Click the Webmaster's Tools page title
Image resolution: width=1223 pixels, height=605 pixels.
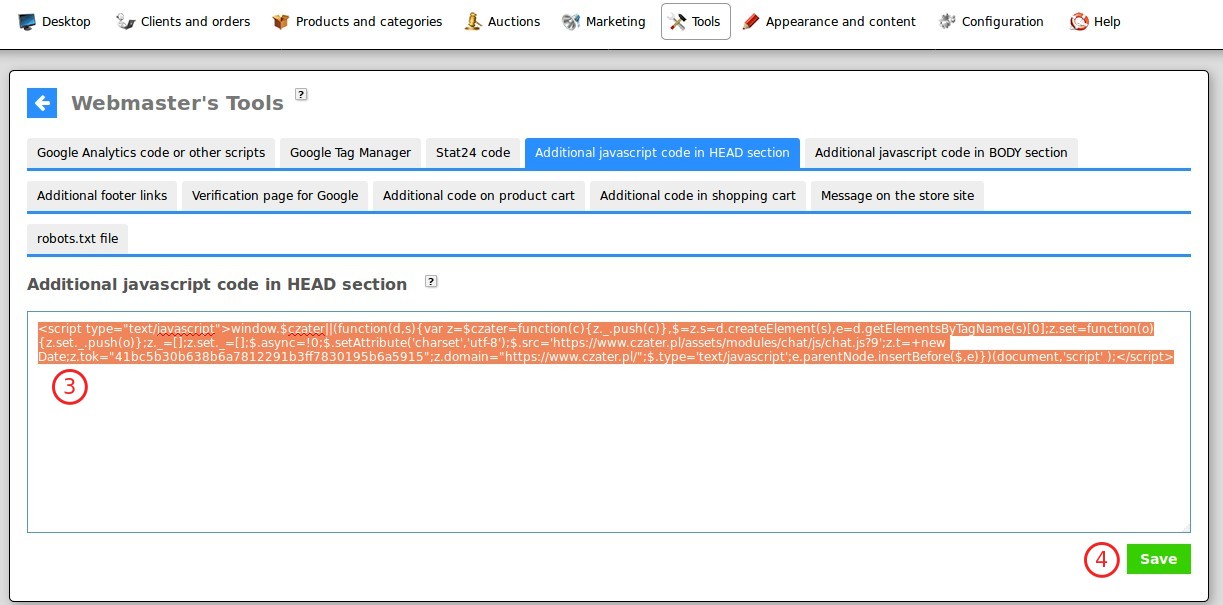(178, 103)
